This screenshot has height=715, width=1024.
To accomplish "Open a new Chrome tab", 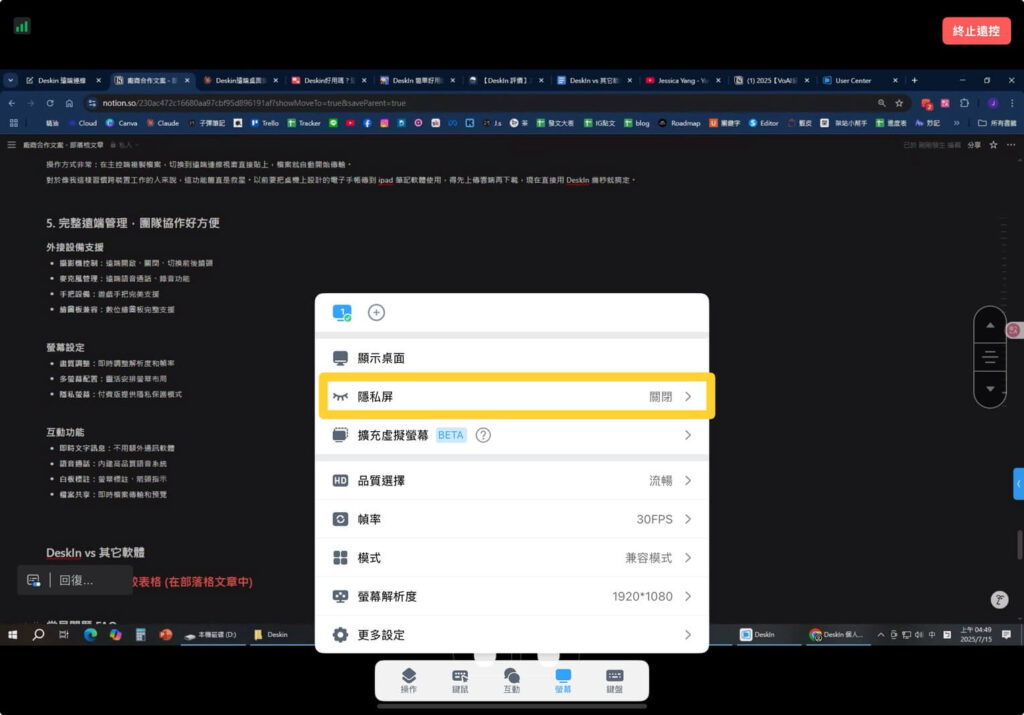I will click(x=914, y=80).
